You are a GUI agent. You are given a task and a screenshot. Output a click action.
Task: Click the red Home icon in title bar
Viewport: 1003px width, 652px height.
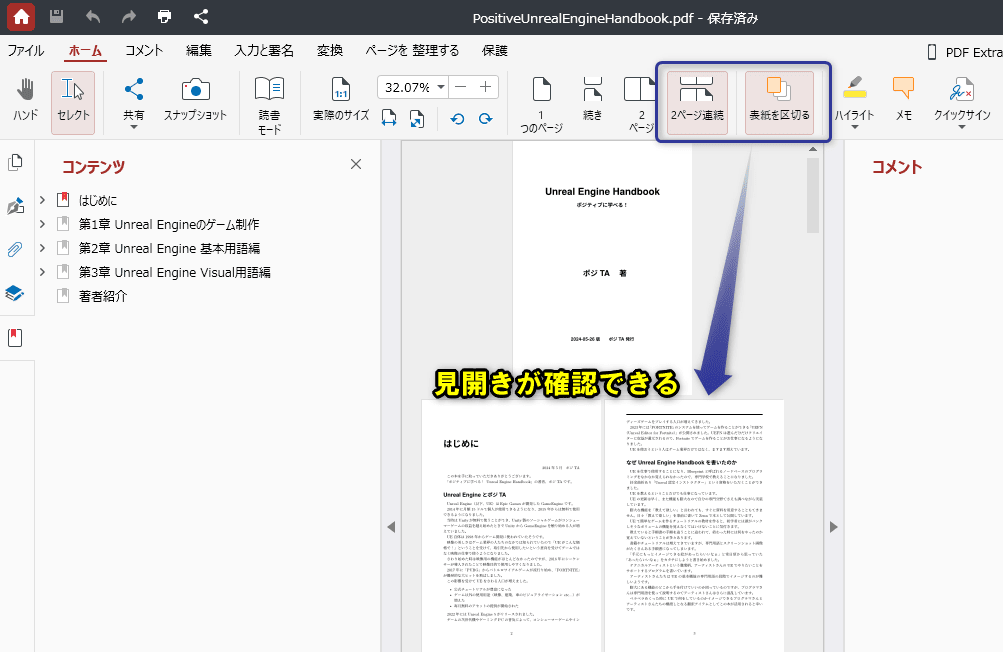point(21,17)
